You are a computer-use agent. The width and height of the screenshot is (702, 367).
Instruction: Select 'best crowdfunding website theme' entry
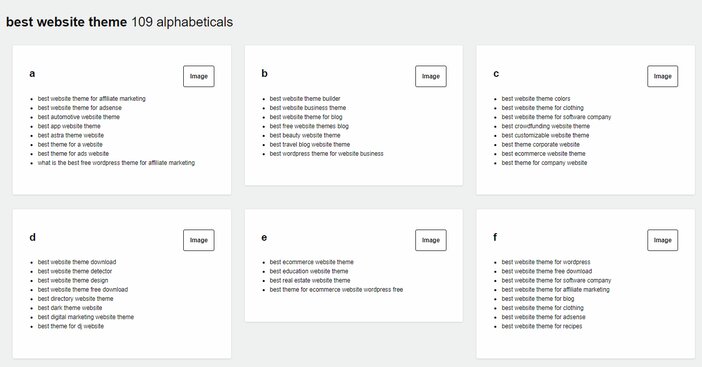coord(545,126)
